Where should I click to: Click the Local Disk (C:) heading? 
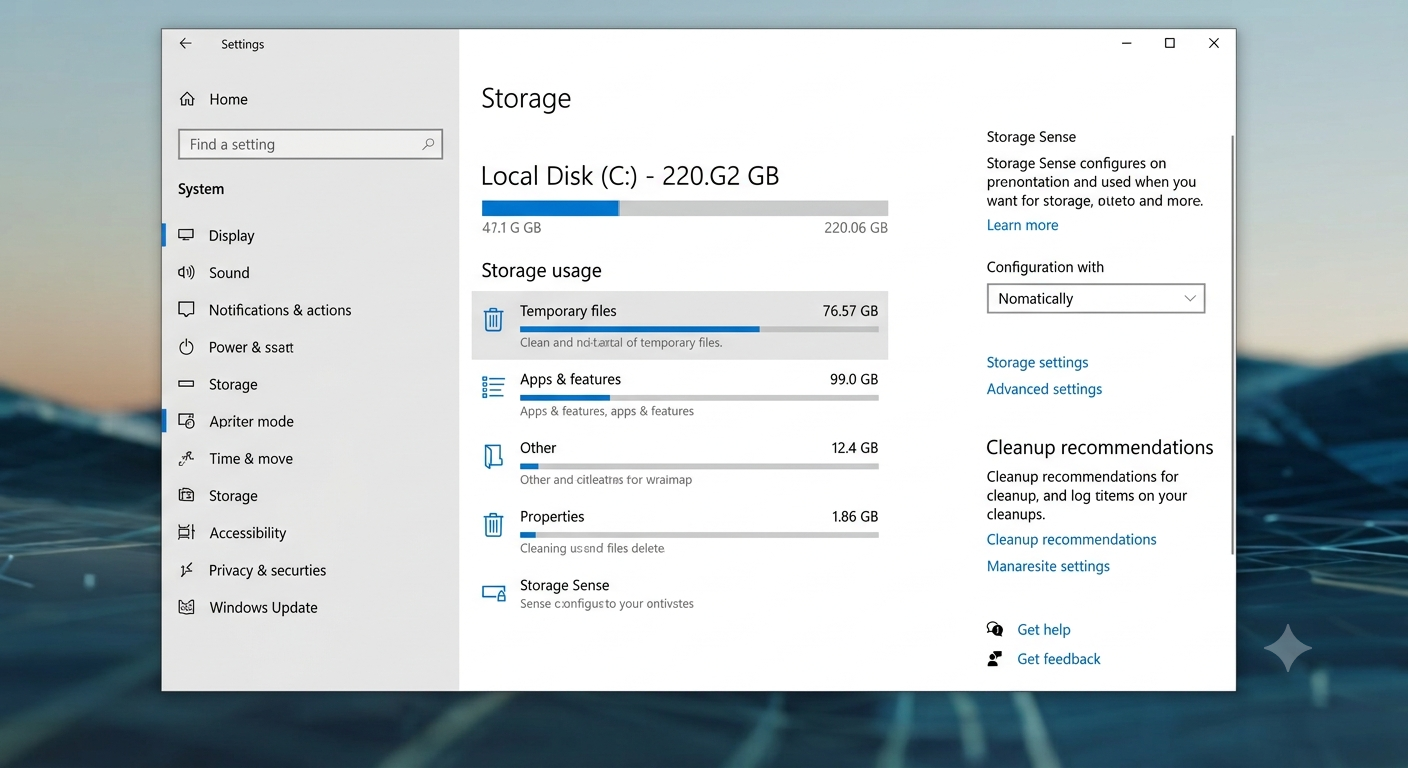630,176
